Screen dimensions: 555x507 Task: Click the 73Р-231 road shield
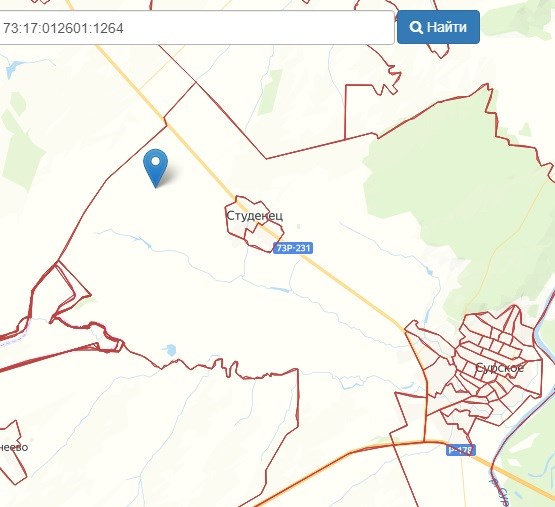[x=293, y=248]
